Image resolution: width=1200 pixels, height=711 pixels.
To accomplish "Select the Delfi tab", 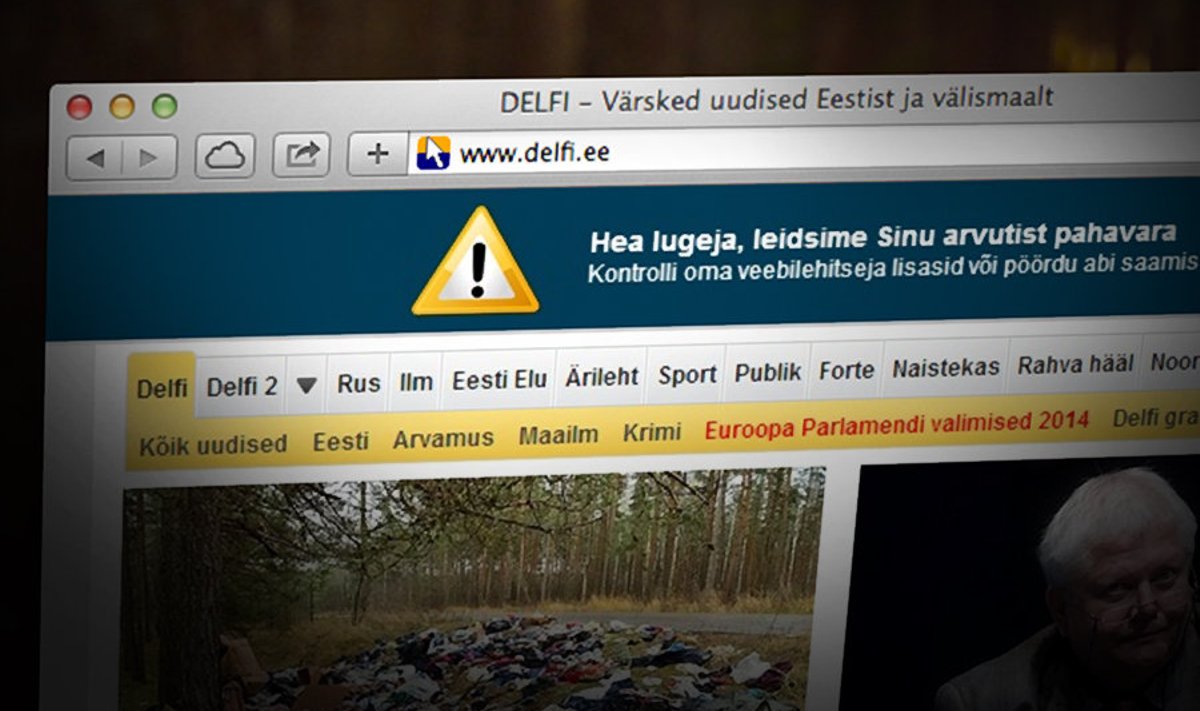I will (x=162, y=388).
